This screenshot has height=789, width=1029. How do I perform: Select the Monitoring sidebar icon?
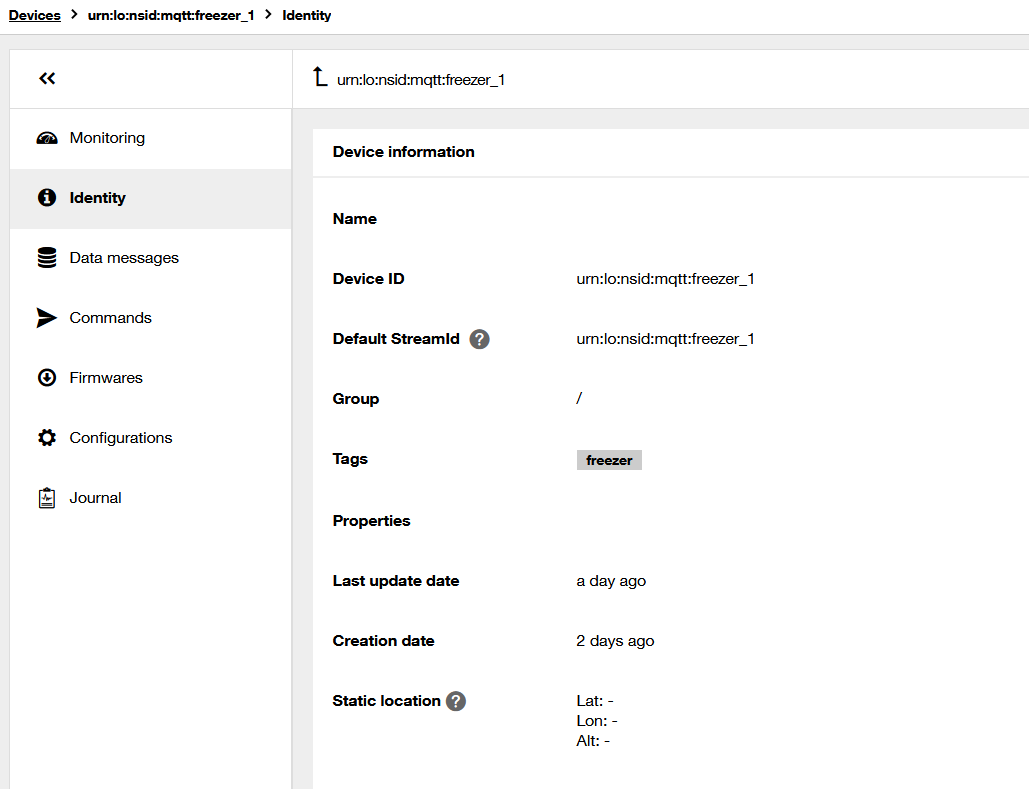point(46,137)
